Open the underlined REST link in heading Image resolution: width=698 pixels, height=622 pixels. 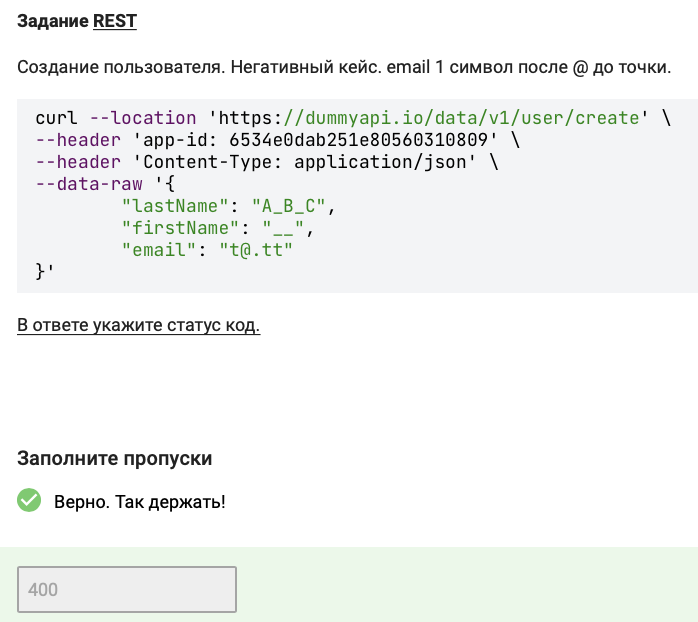tap(115, 21)
